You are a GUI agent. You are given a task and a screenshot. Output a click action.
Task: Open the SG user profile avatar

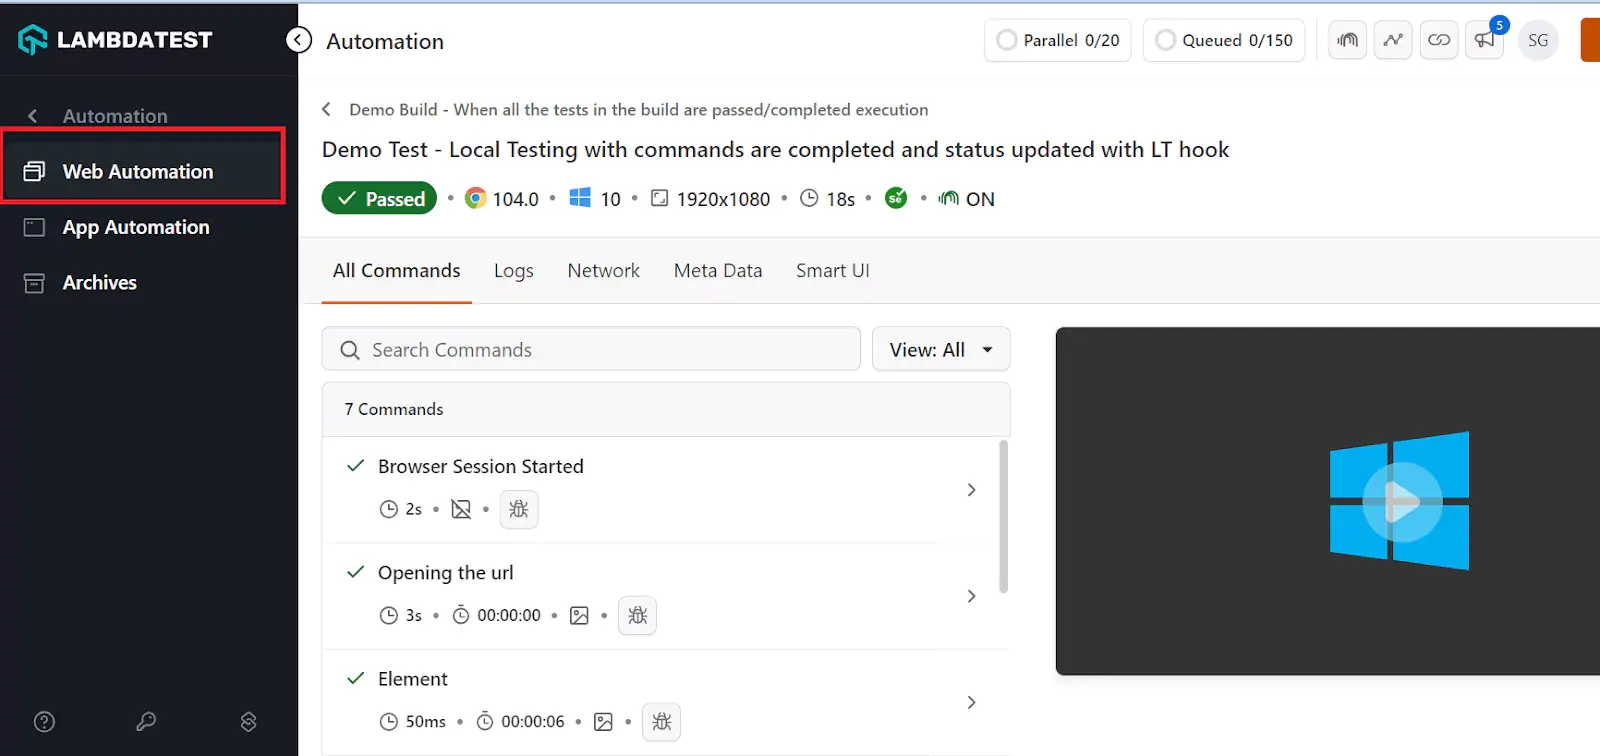[1538, 40]
